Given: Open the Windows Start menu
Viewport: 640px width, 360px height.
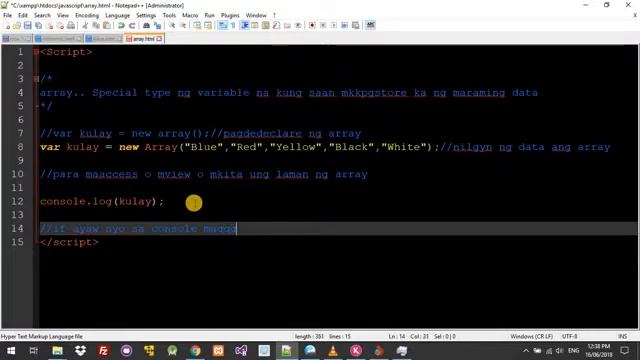Looking at the screenshot, I should (11, 351).
